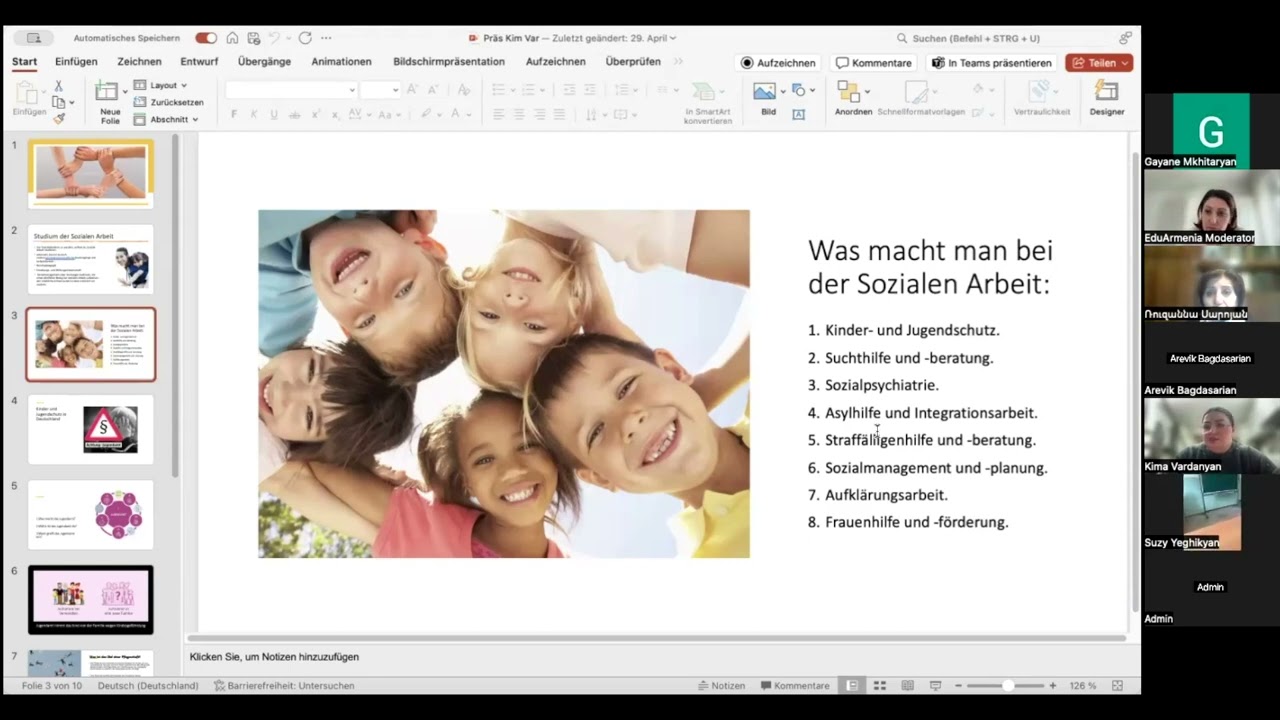Screen dimensions: 1280x720
Task: Select slide 6 thumbnail with pink background
Action: click(91, 599)
